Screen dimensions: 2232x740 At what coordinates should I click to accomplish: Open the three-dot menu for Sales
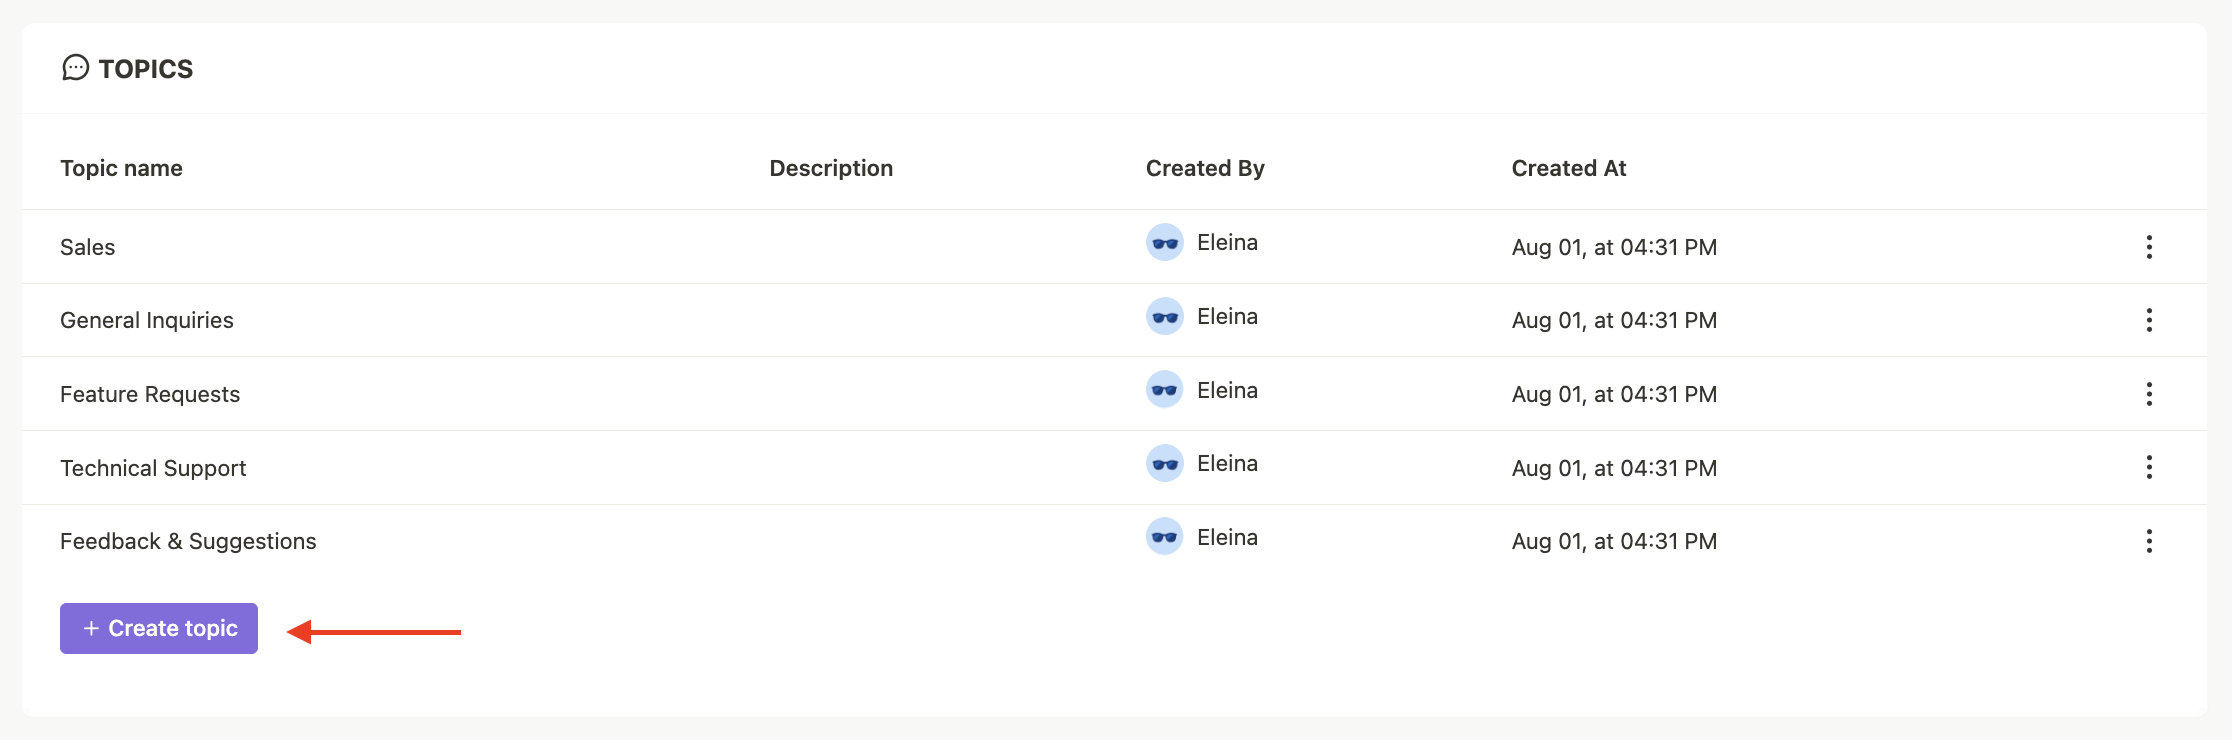(x=2149, y=247)
